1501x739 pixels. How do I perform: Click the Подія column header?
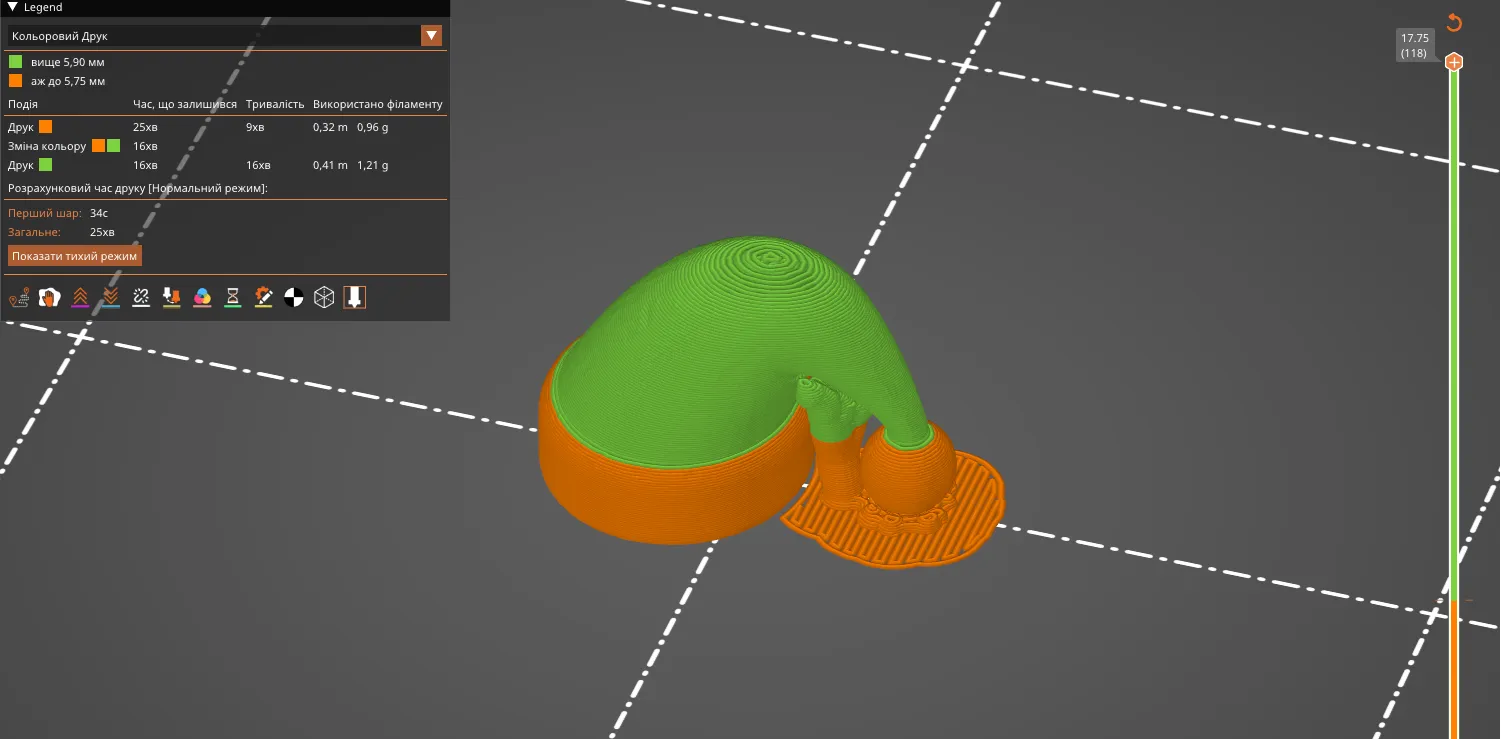click(x=23, y=104)
